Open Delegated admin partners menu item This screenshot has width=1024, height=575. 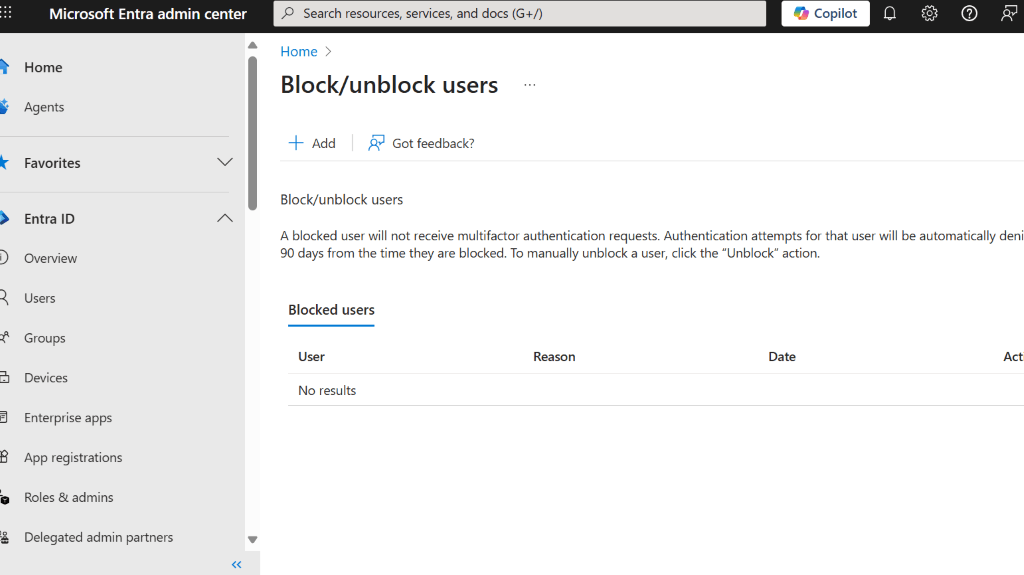tap(99, 537)
